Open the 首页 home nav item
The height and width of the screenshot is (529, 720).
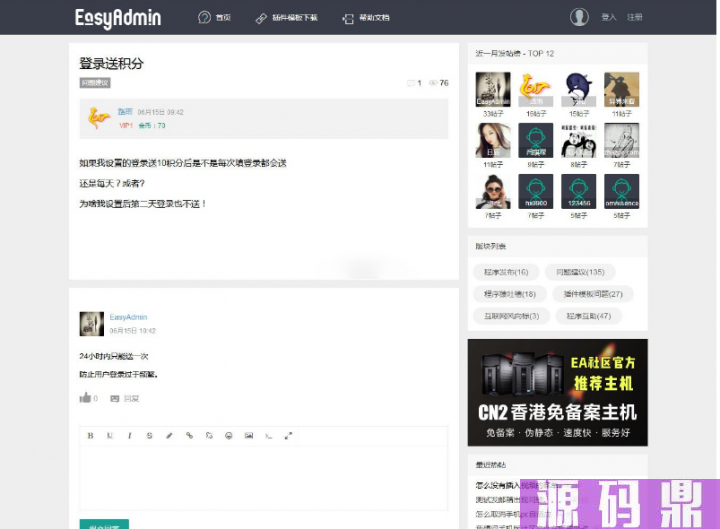pos(223,17)
